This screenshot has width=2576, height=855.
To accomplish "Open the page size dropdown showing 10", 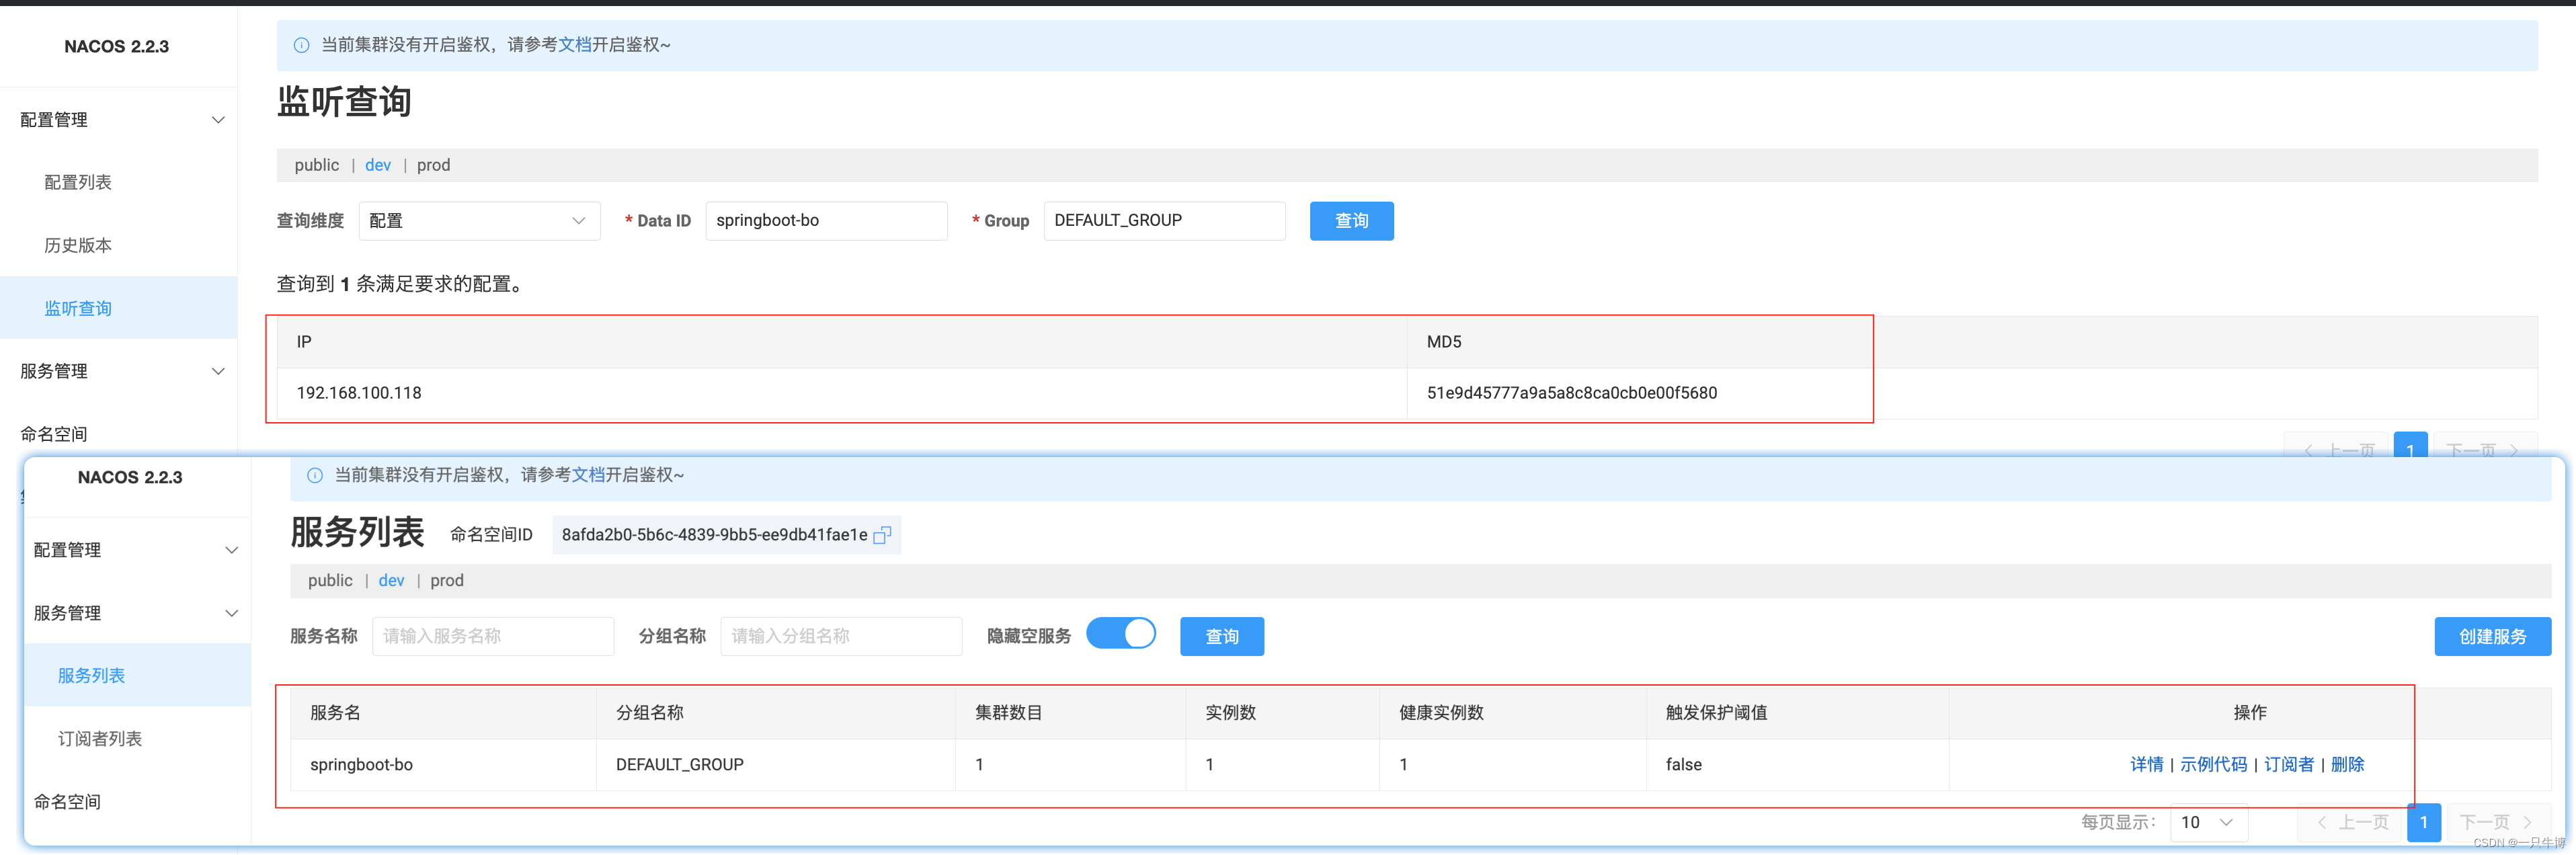I will tap(2207, 822).
